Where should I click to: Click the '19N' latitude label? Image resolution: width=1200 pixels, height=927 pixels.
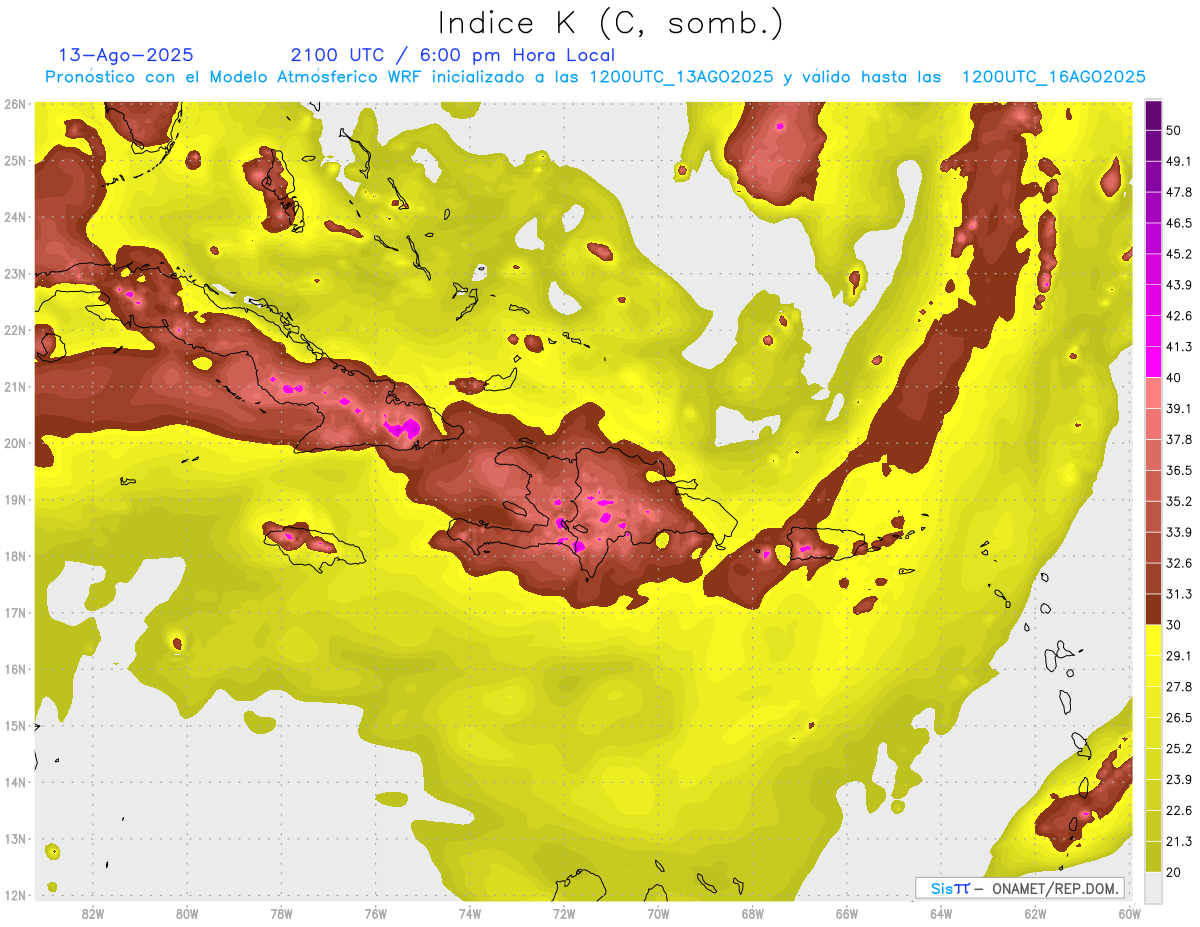coord(15,500)
